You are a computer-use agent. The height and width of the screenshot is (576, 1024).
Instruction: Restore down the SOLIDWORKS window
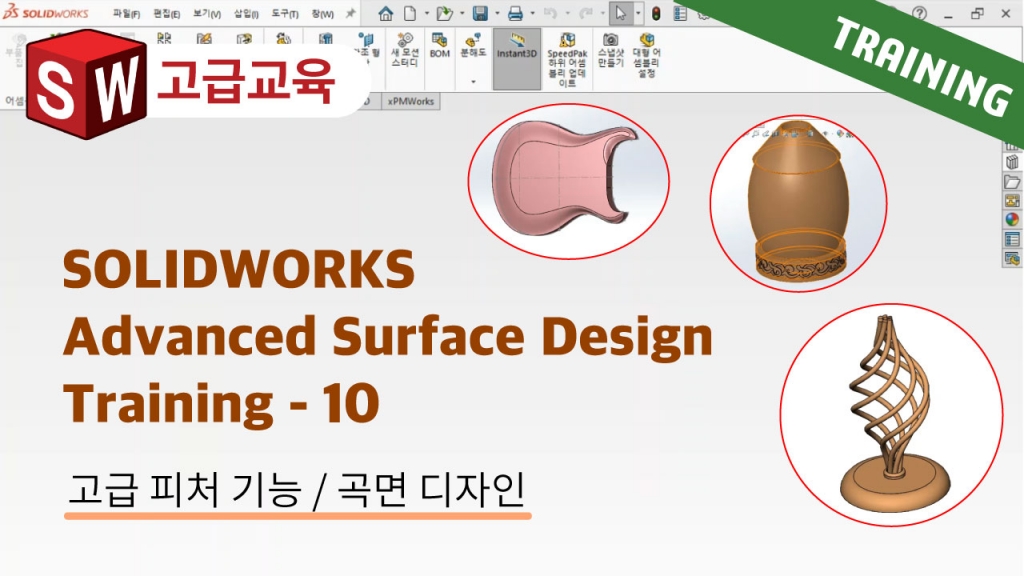click(x=977, y=14)
